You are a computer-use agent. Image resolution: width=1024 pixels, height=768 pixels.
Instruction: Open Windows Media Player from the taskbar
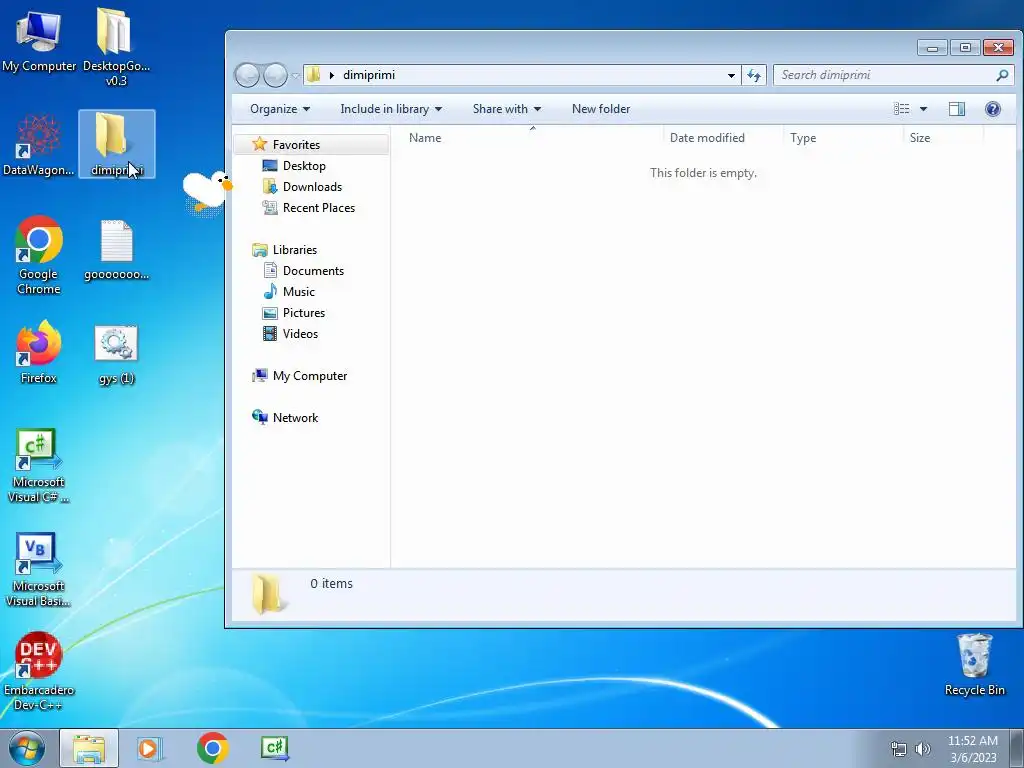[149, 748]
